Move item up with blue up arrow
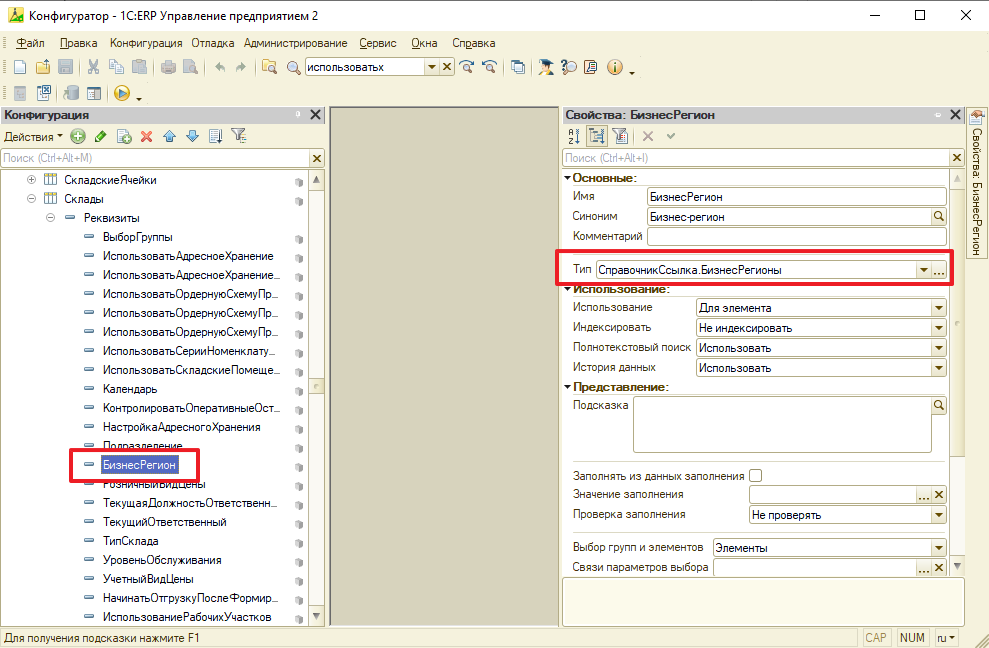 point(169,136)
